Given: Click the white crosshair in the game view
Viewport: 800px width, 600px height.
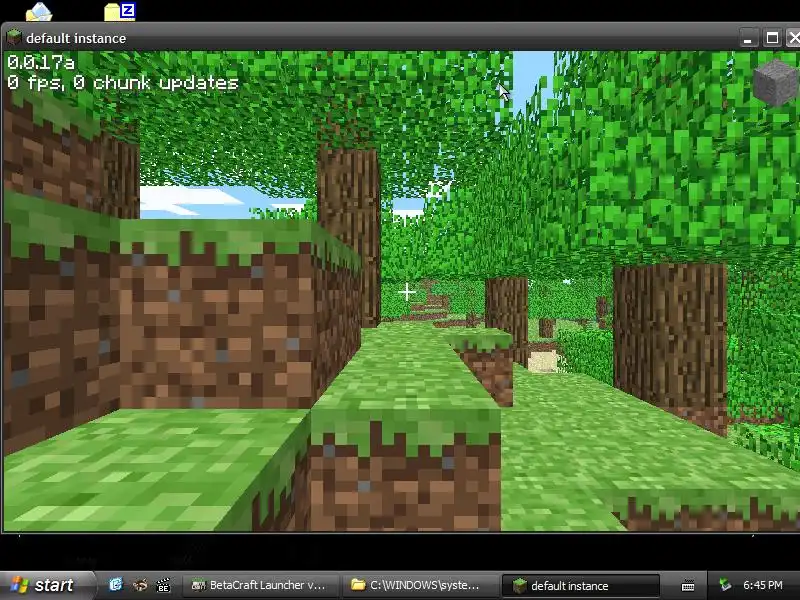Looking at the screenshot, I should pos(407,292).
